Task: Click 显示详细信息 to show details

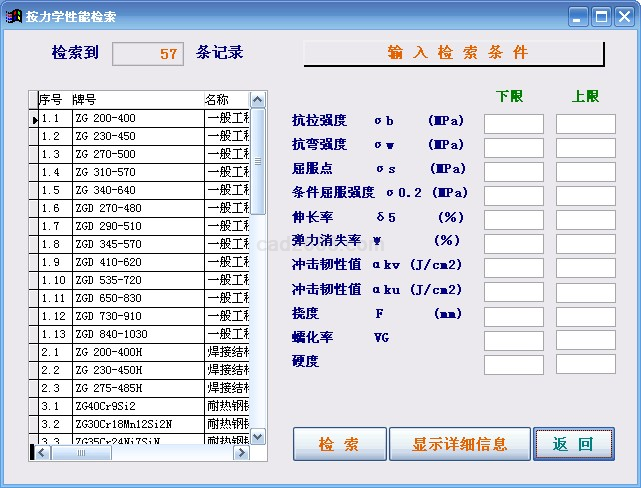Action: [459, 444]
